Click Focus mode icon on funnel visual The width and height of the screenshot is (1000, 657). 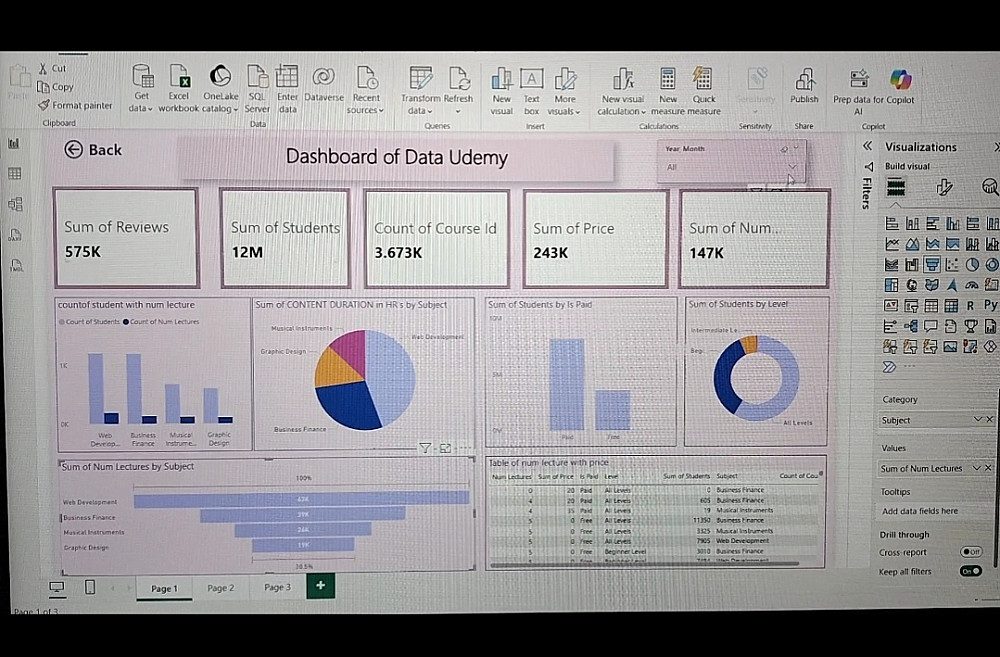coord(445,448)
